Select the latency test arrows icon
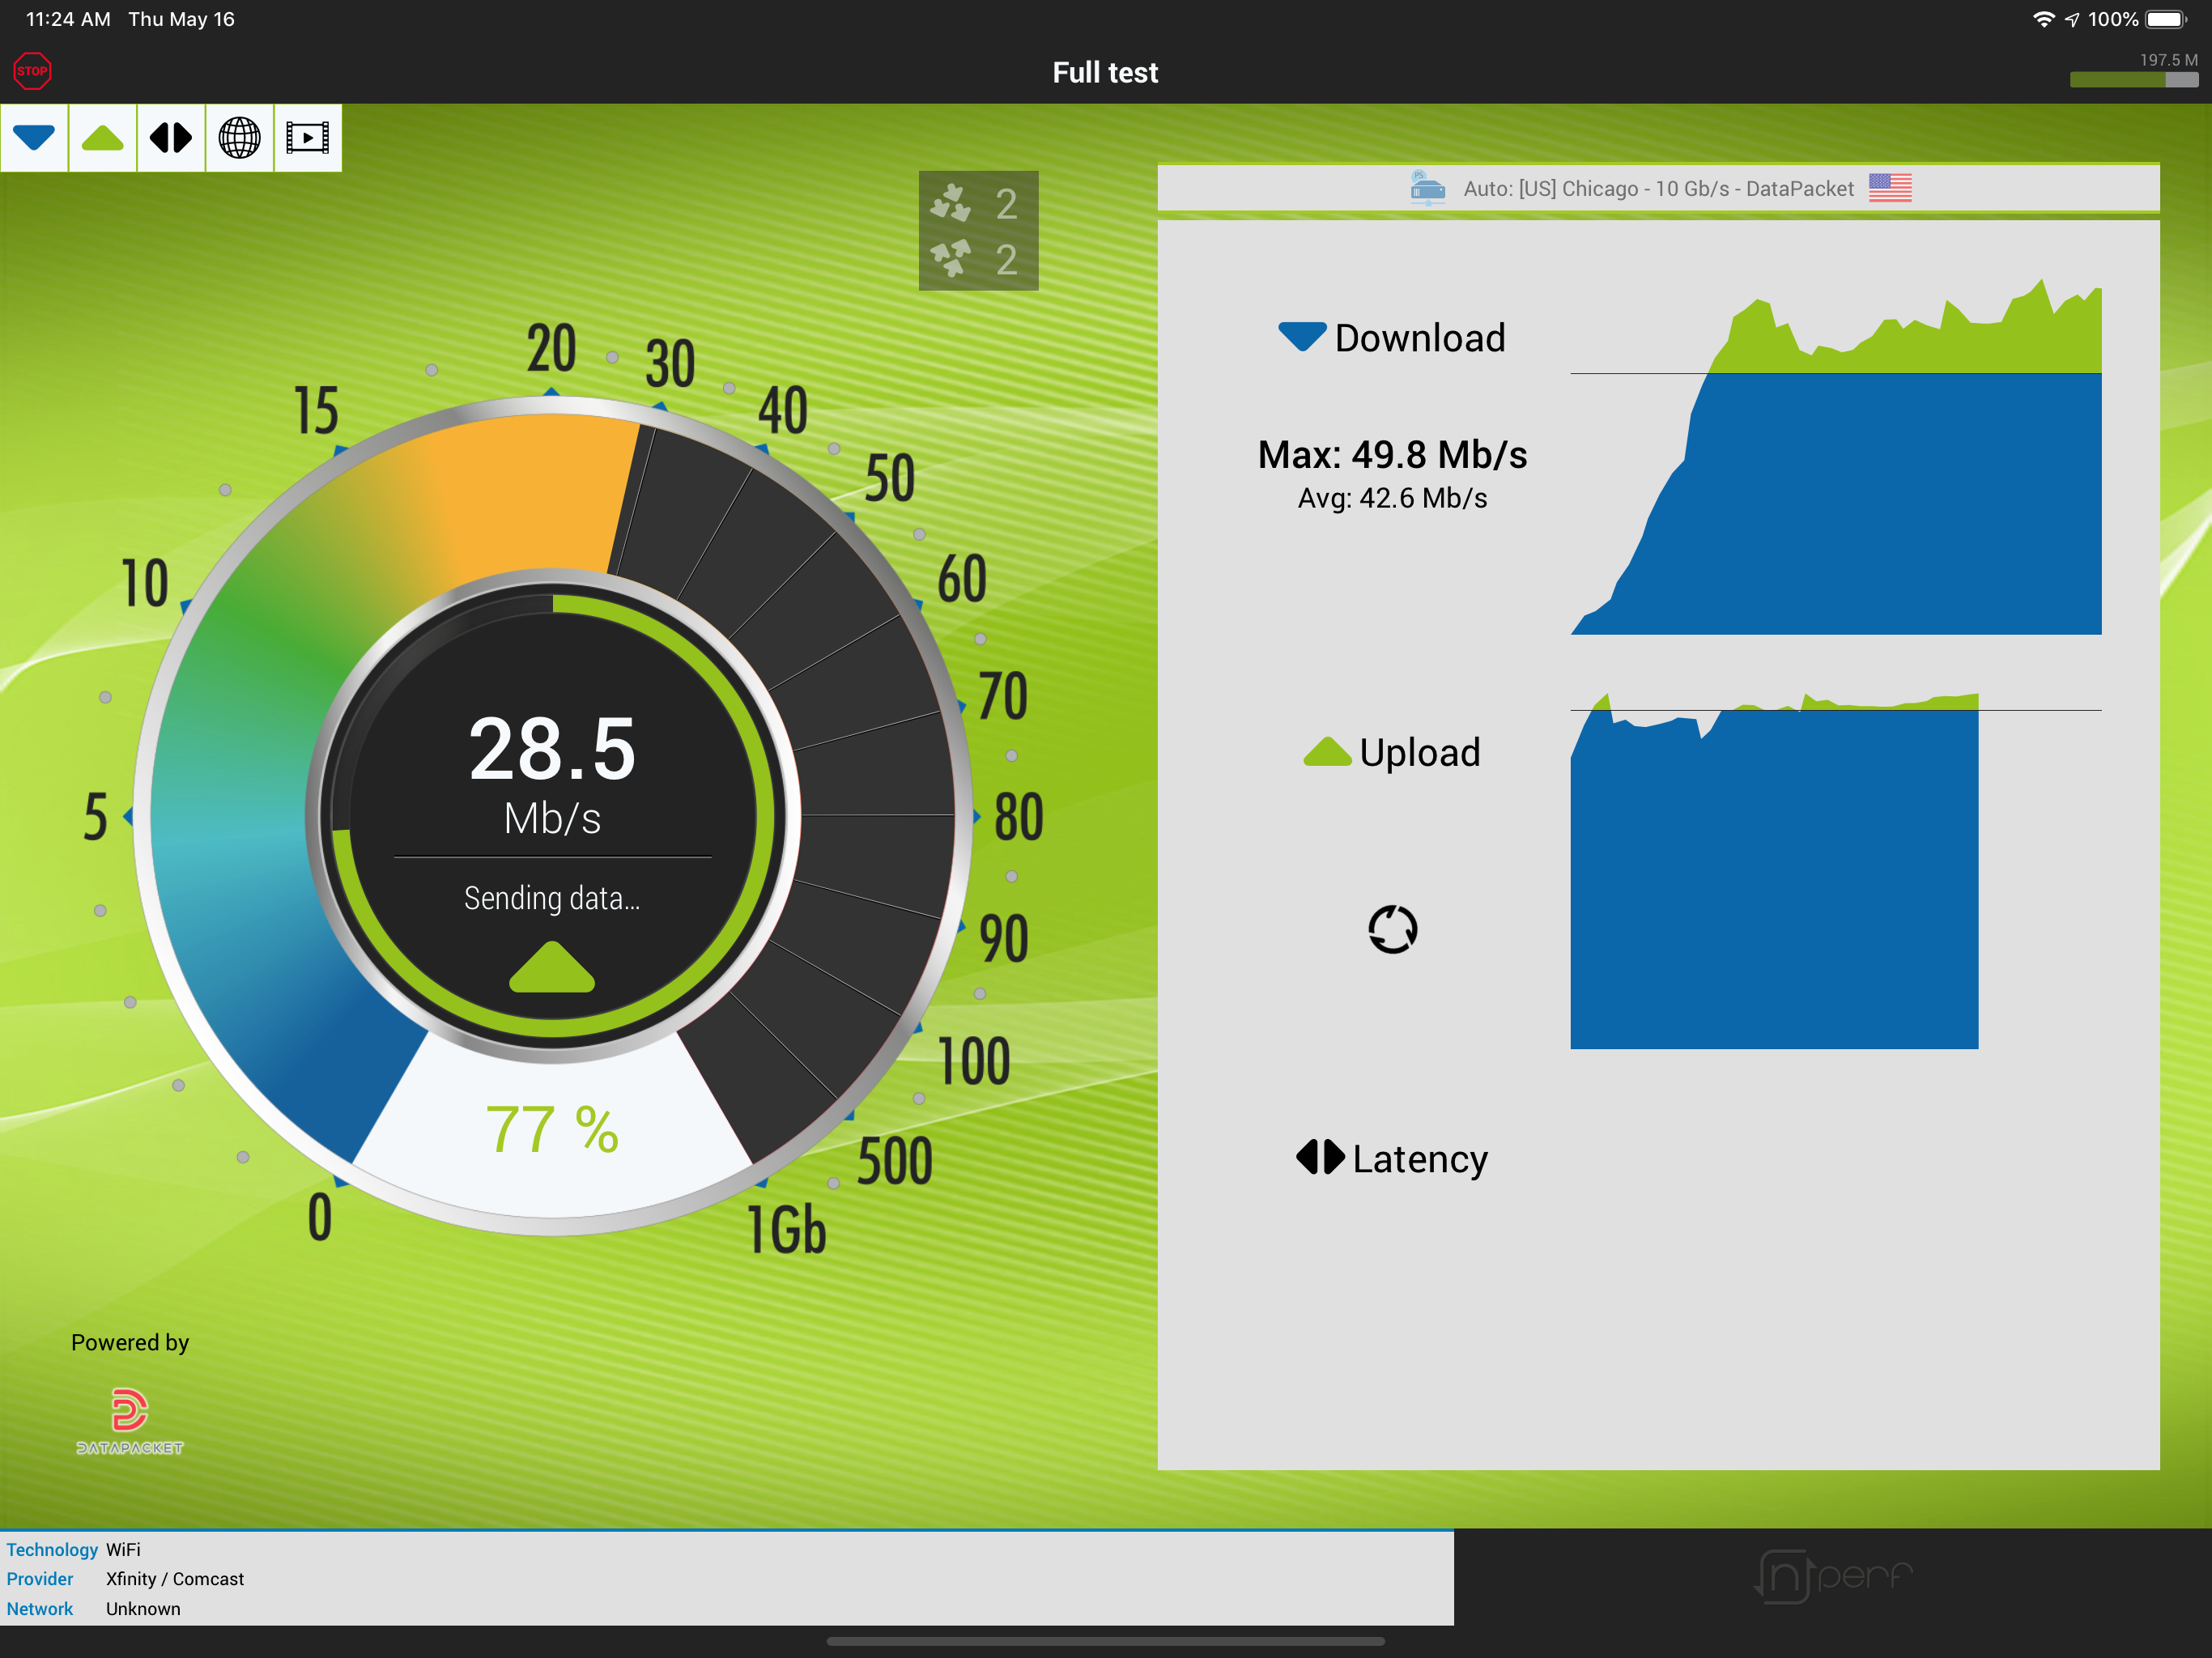 (x=170, y=137)
